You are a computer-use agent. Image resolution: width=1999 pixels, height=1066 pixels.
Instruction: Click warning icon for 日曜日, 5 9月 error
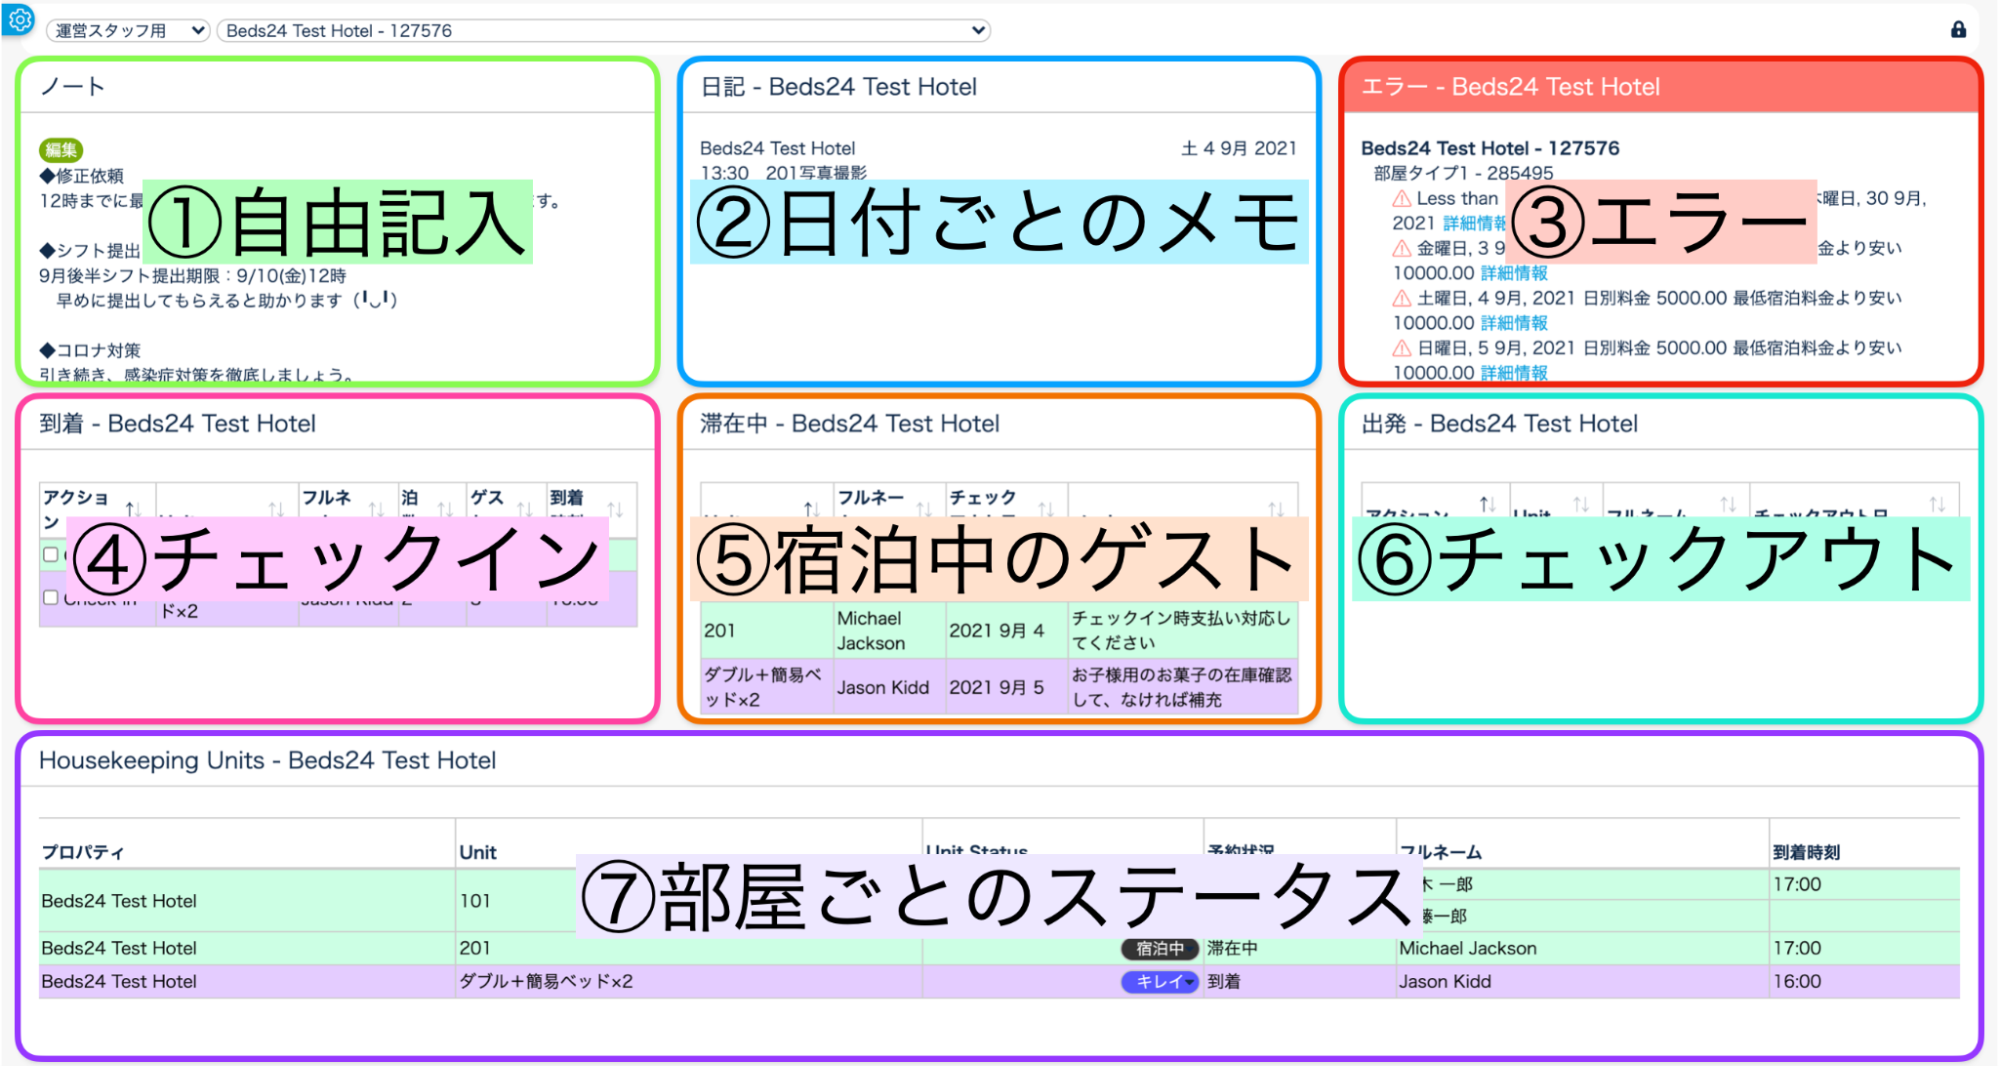click(1402, 348)
